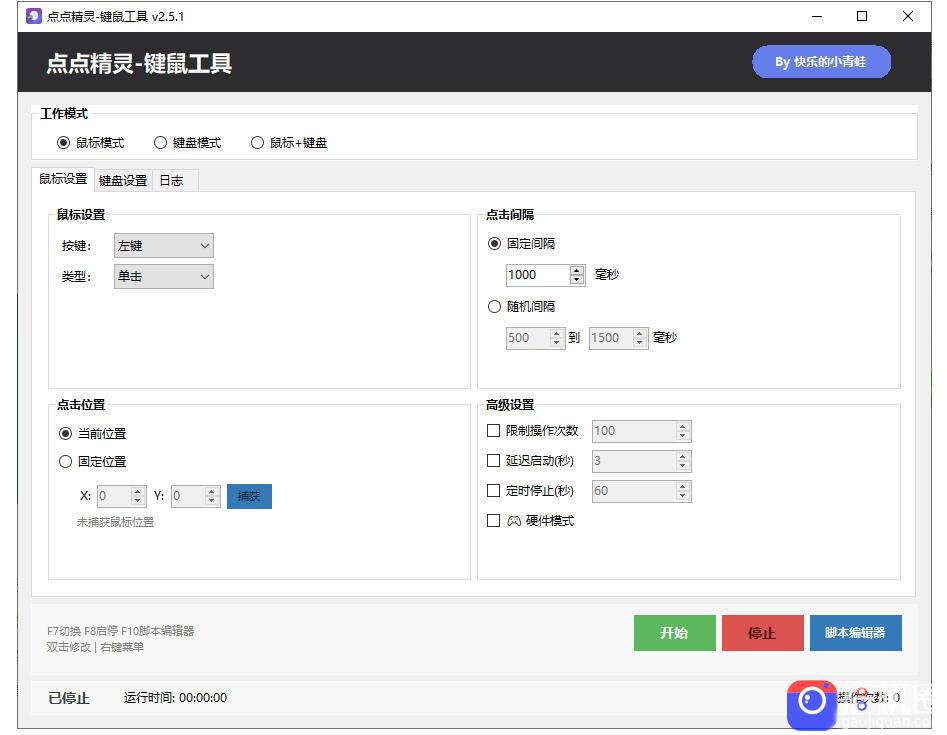This screenshot has width=947, height=735.
Task: Select 键盘模式 work mode
Action: click(x=187, y=143)
